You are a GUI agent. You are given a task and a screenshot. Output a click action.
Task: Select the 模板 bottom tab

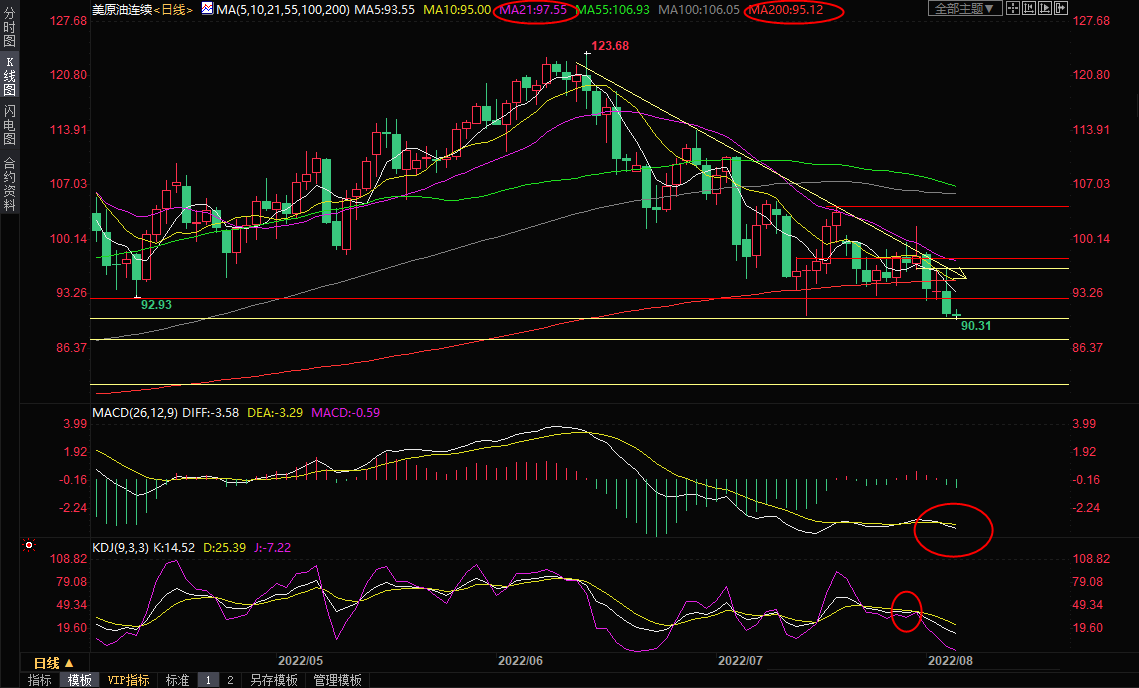point(80,680)
